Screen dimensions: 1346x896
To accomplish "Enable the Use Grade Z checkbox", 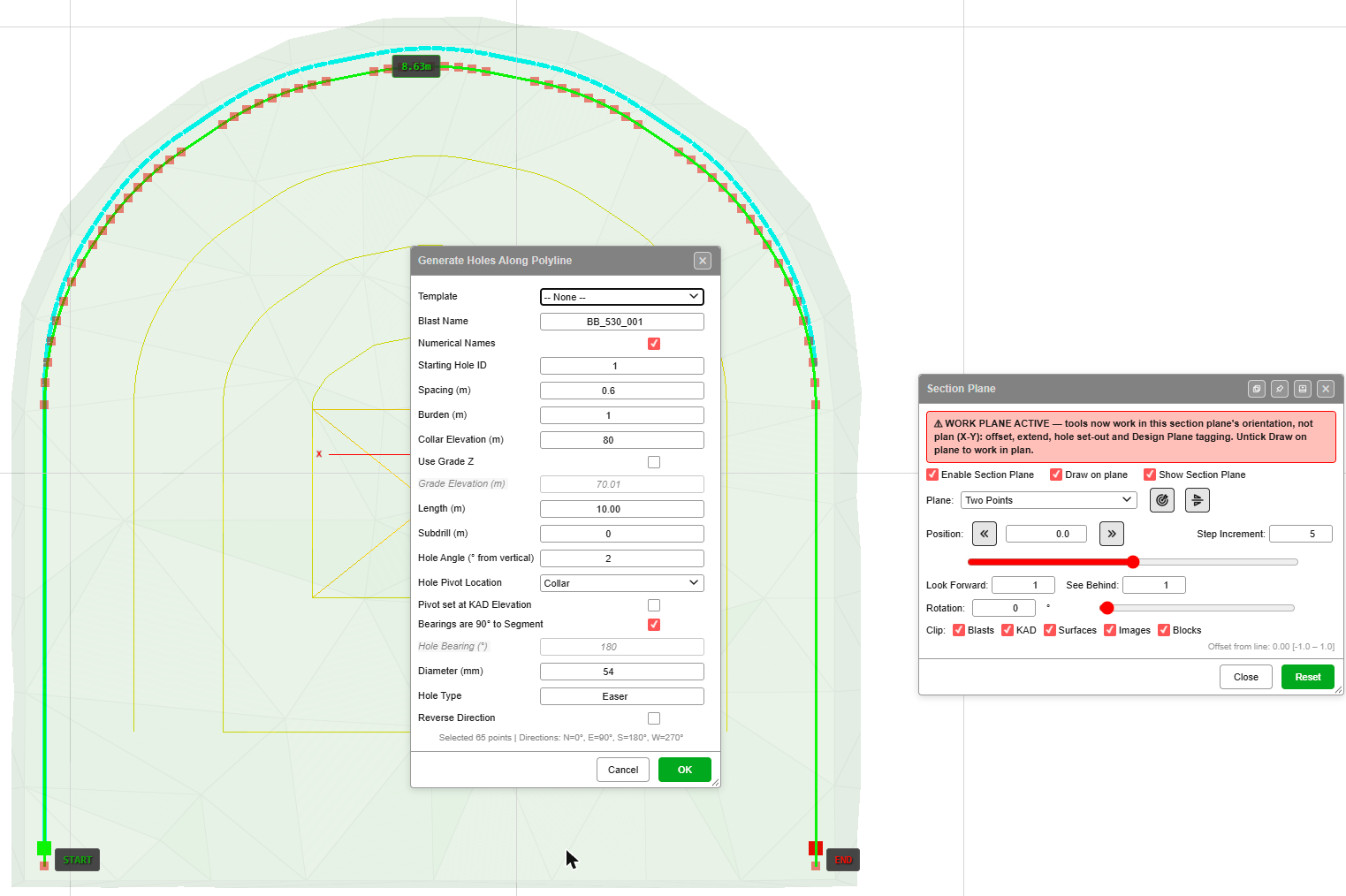I will 654,462.
